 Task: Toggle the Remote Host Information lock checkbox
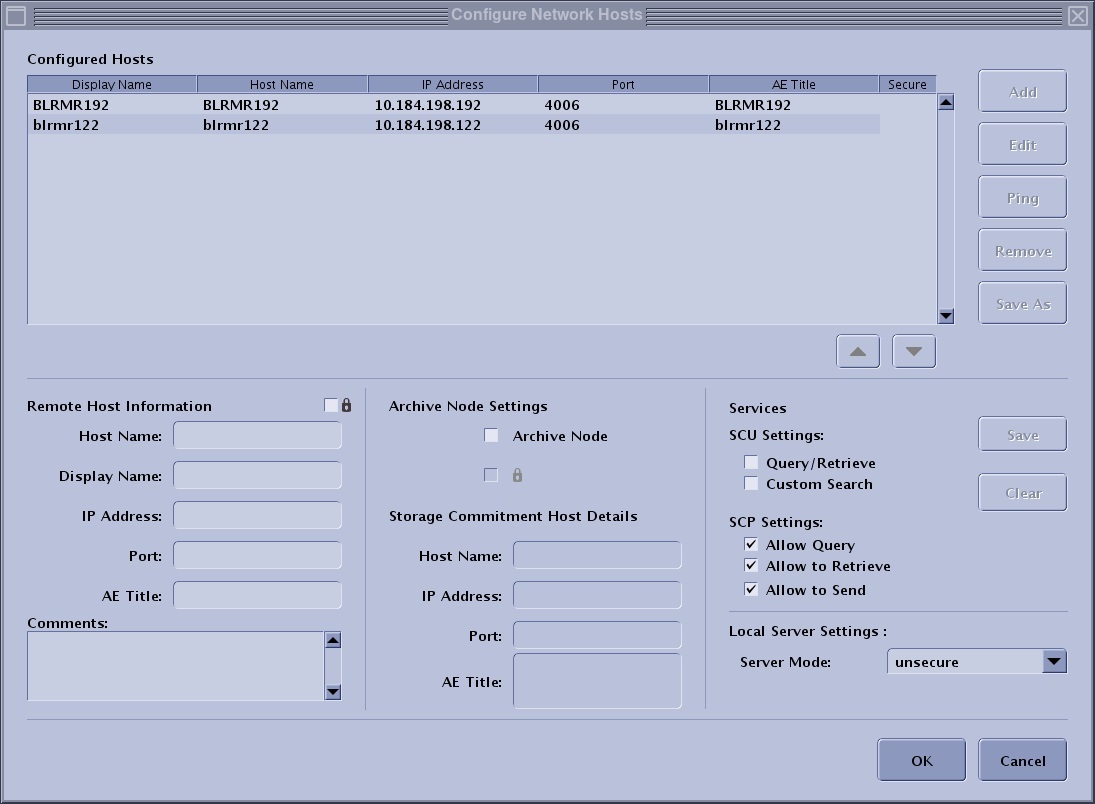(x=331, y=405)
